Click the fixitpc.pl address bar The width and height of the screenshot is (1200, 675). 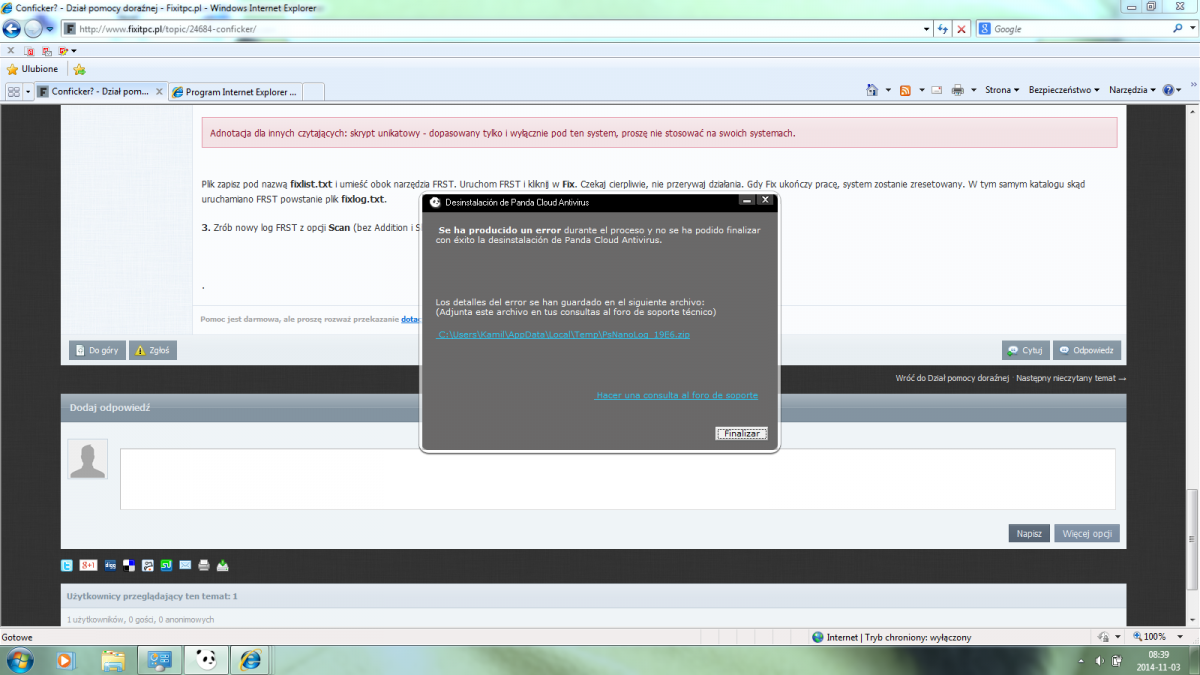pos(495,29)
